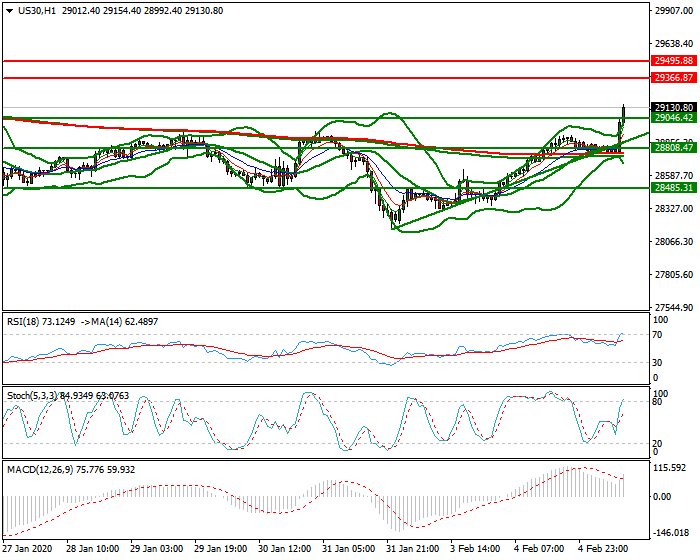Click the Stochastic 80 level scale value

(x=657, y=401)
